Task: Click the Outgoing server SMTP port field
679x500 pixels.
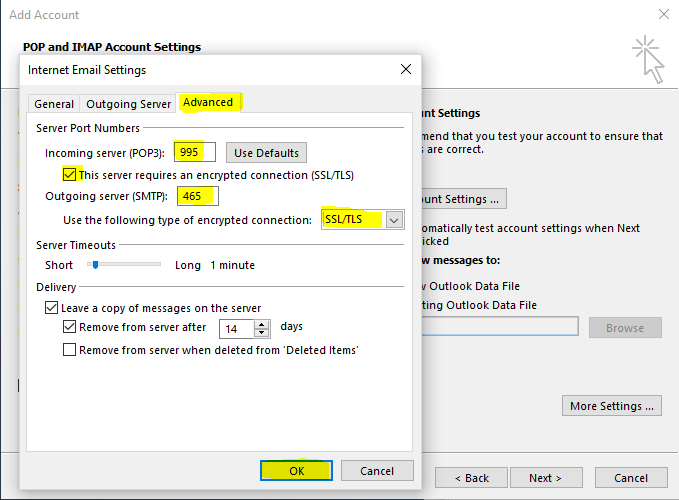Action: [196, 196]
